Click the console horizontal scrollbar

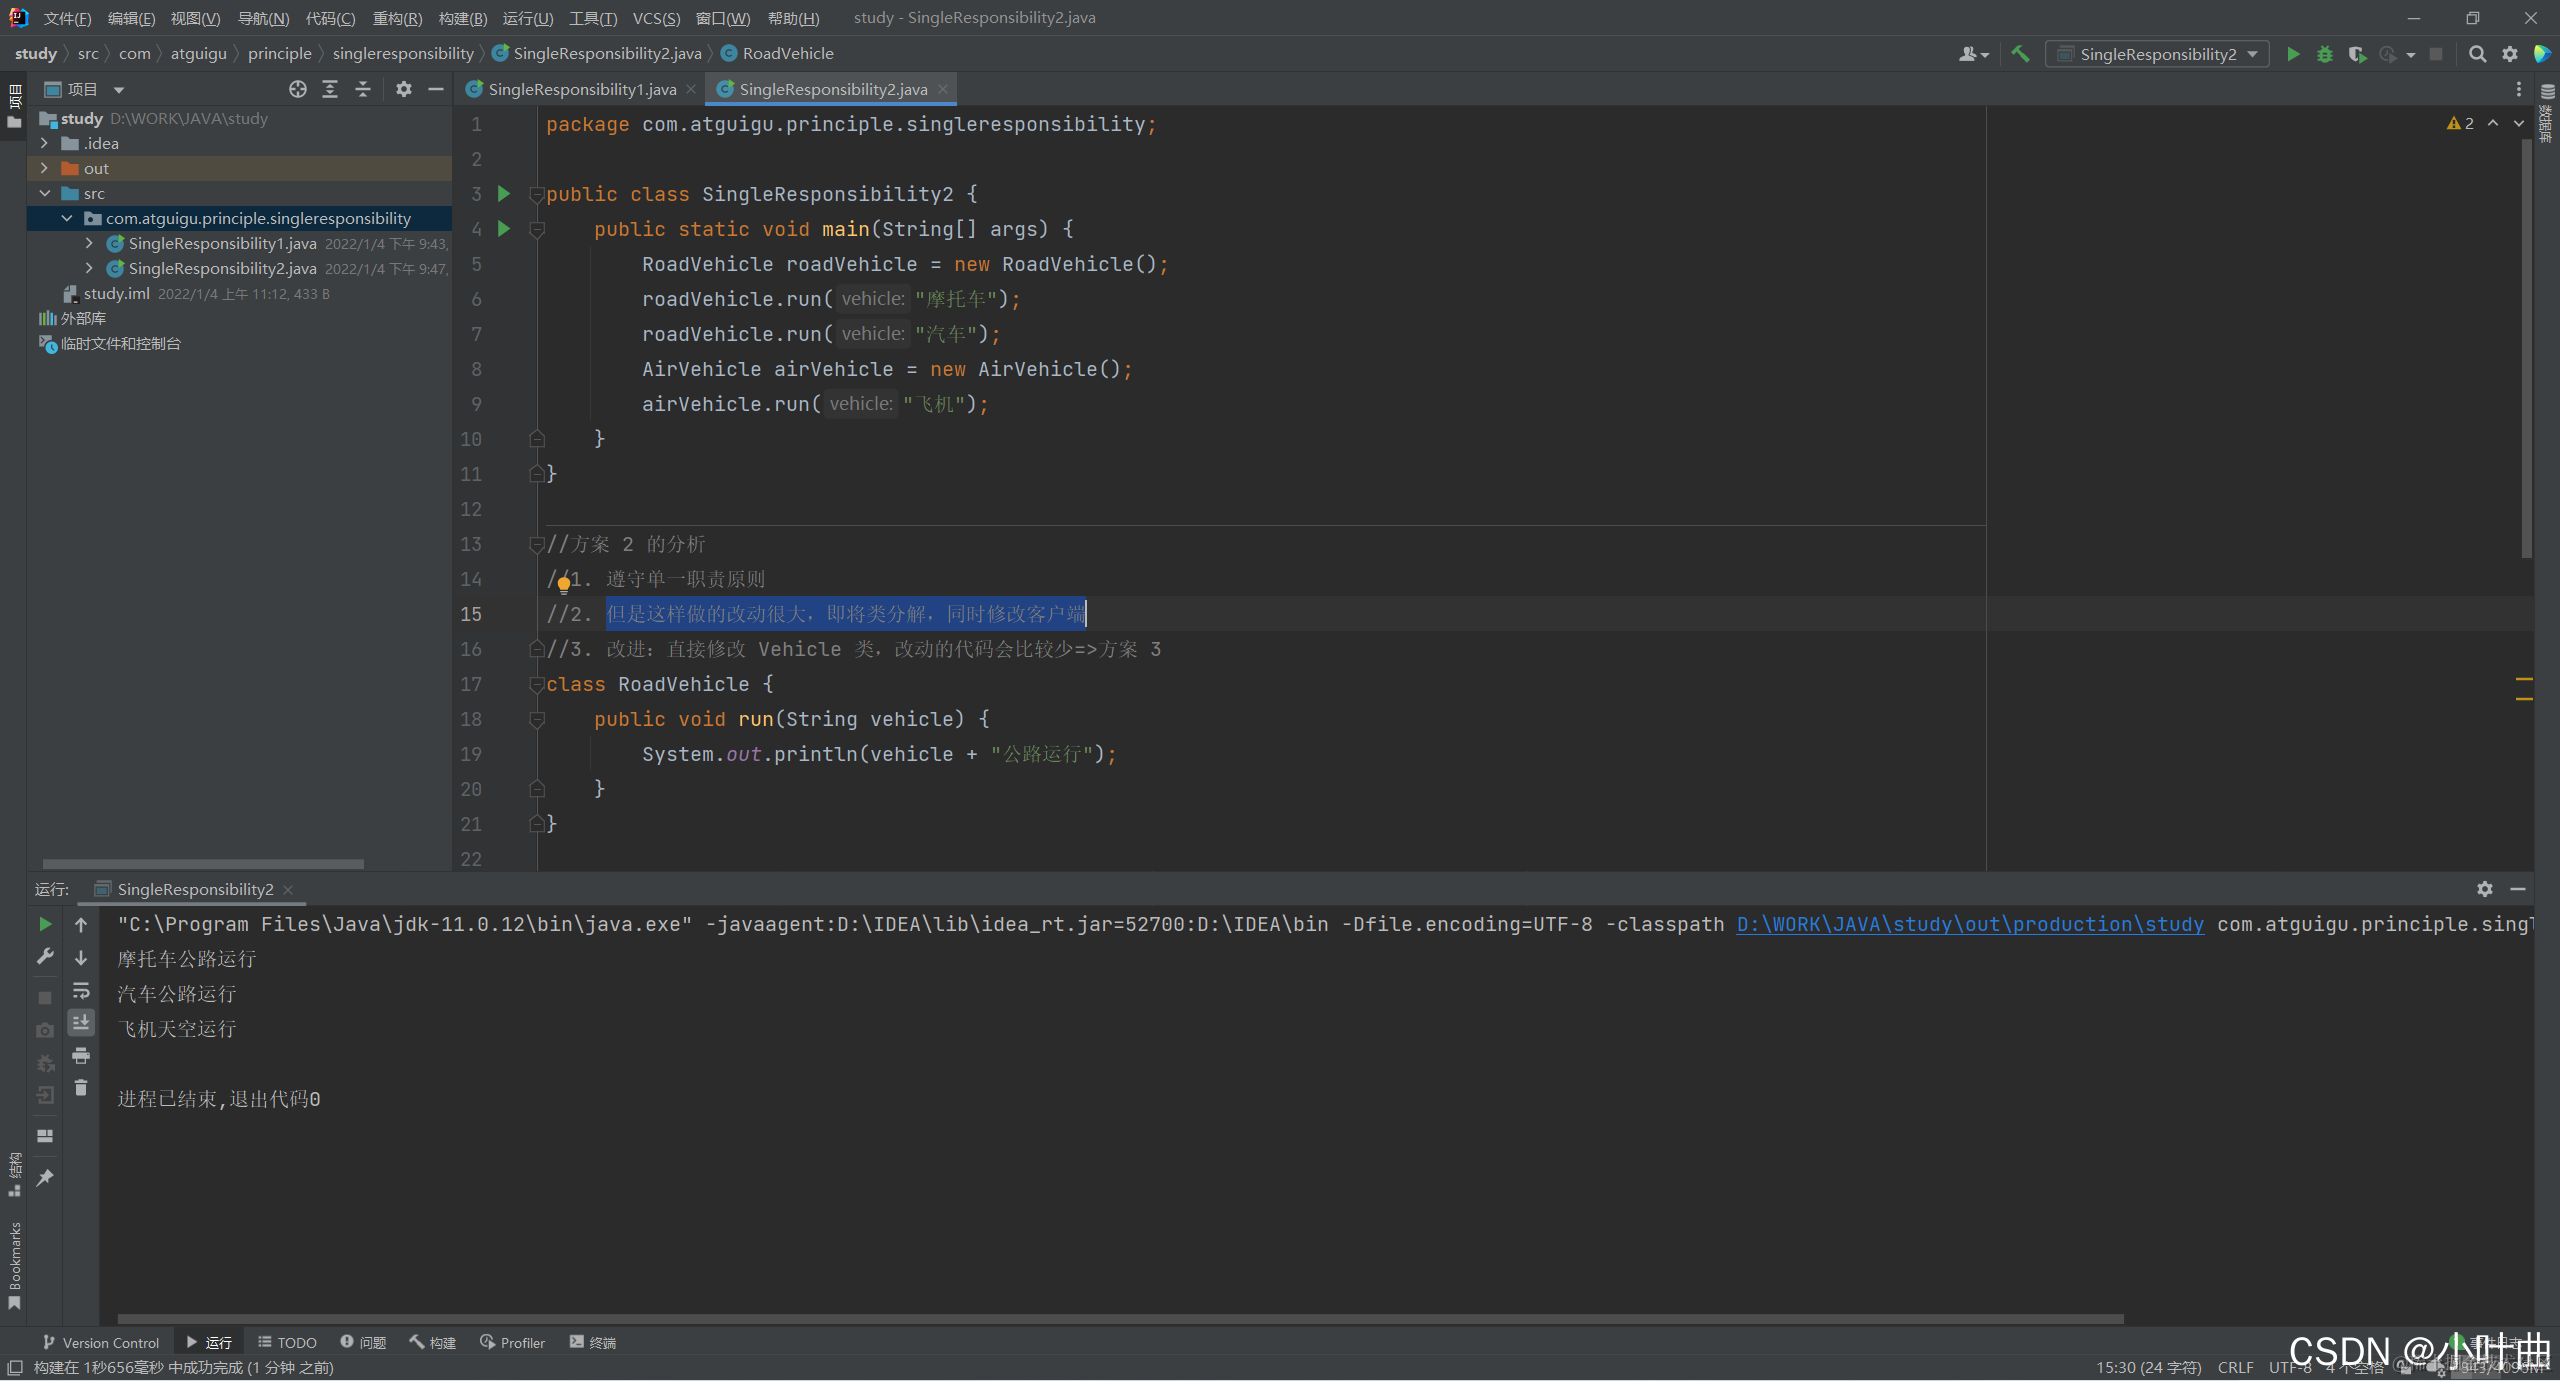point(1120,1319)
